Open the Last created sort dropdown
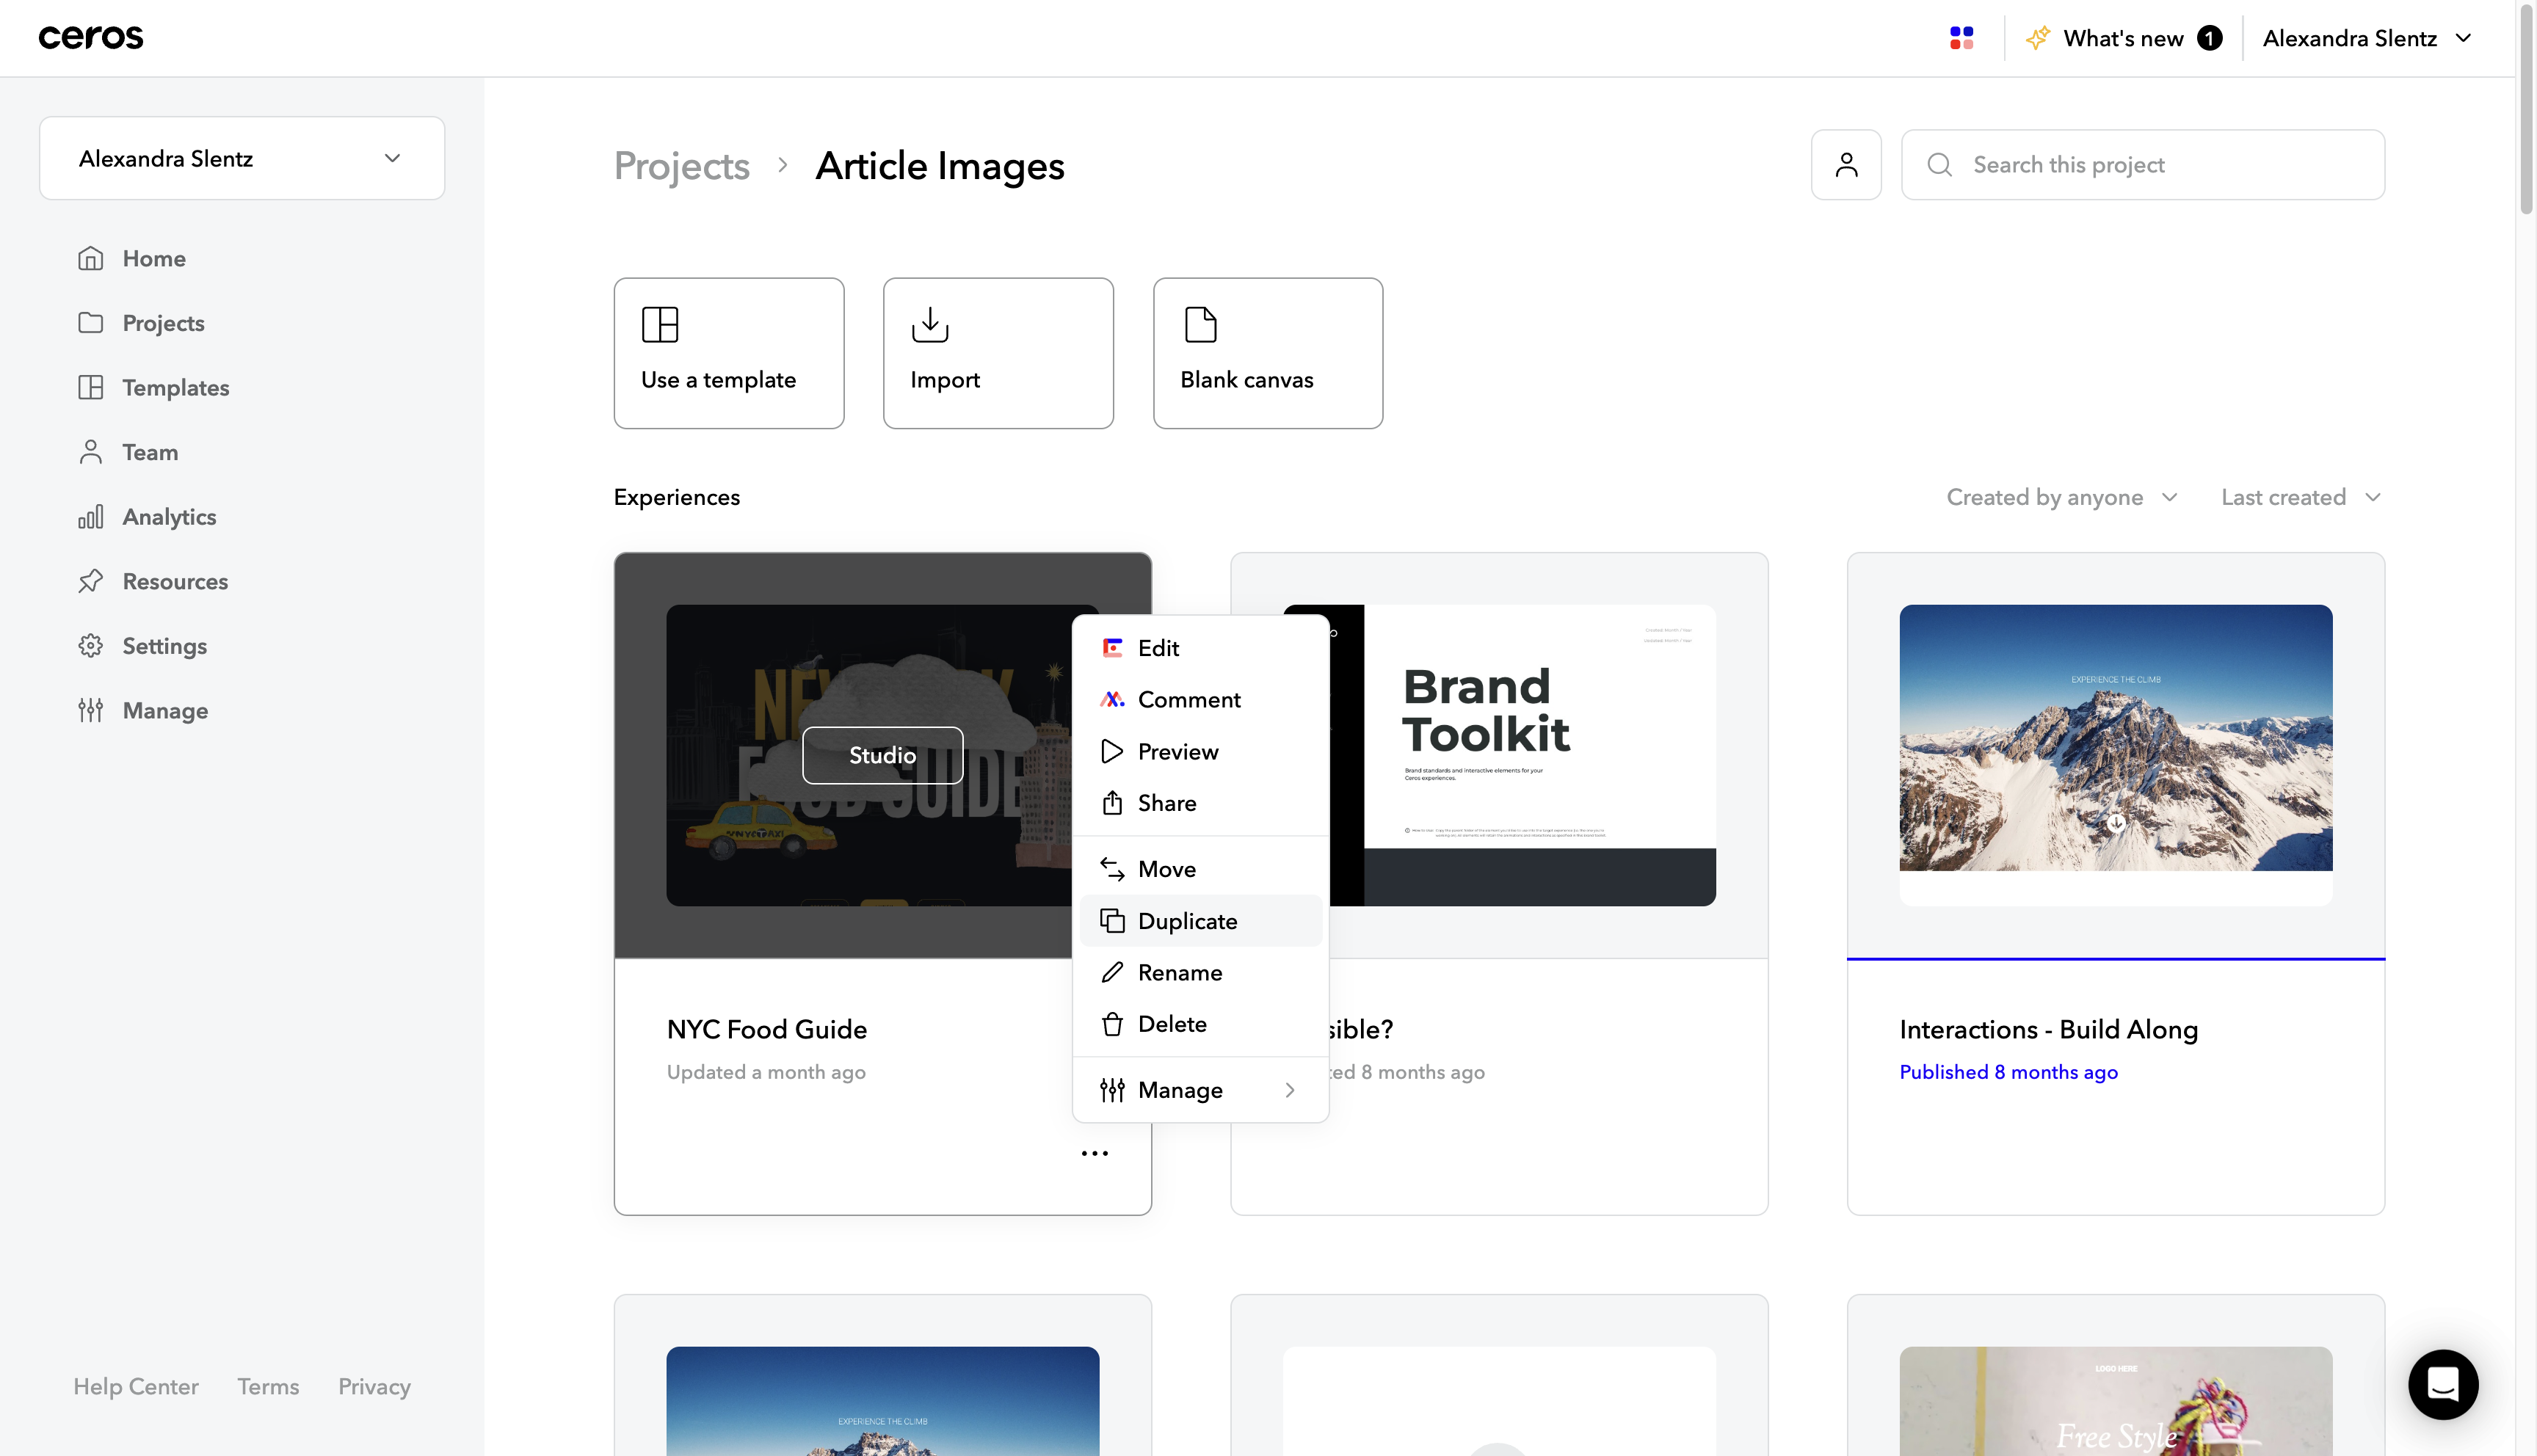The width and height of the screenshot is (2537, 1456). pyautogui.click(x=2301, y=497)
